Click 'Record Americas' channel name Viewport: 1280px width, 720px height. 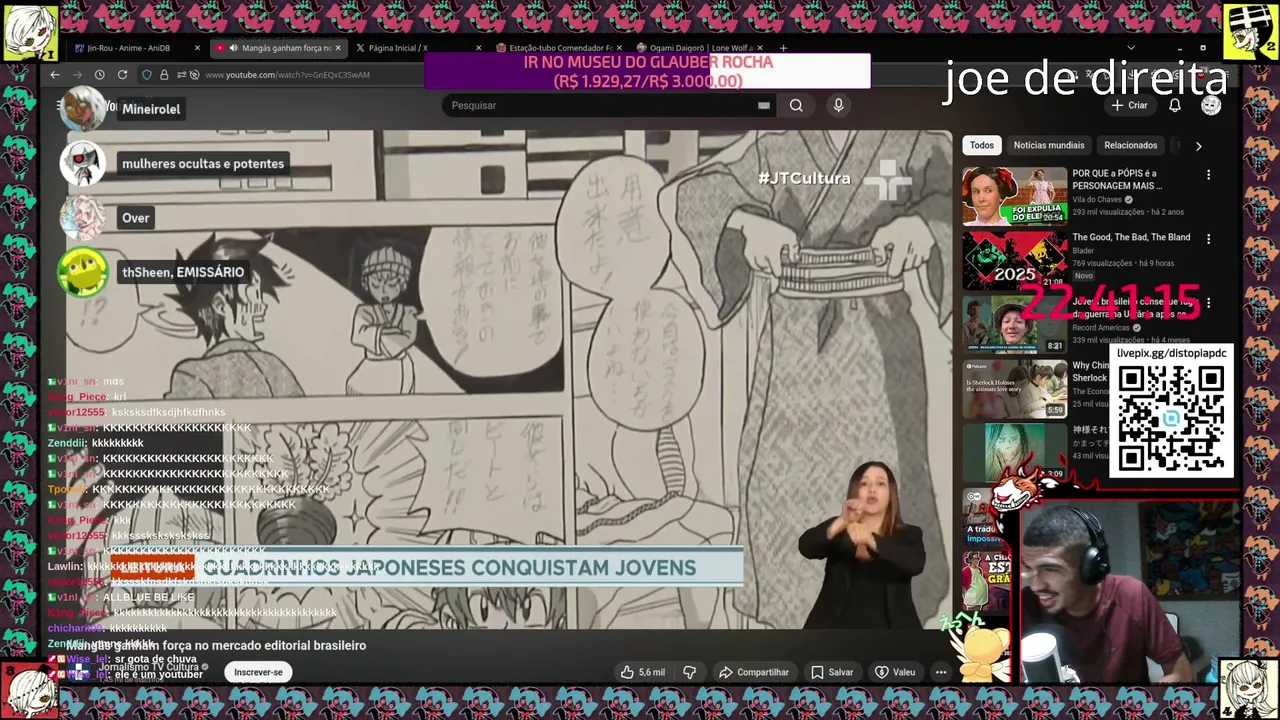pyautogui.click(x=1101, y=328)
